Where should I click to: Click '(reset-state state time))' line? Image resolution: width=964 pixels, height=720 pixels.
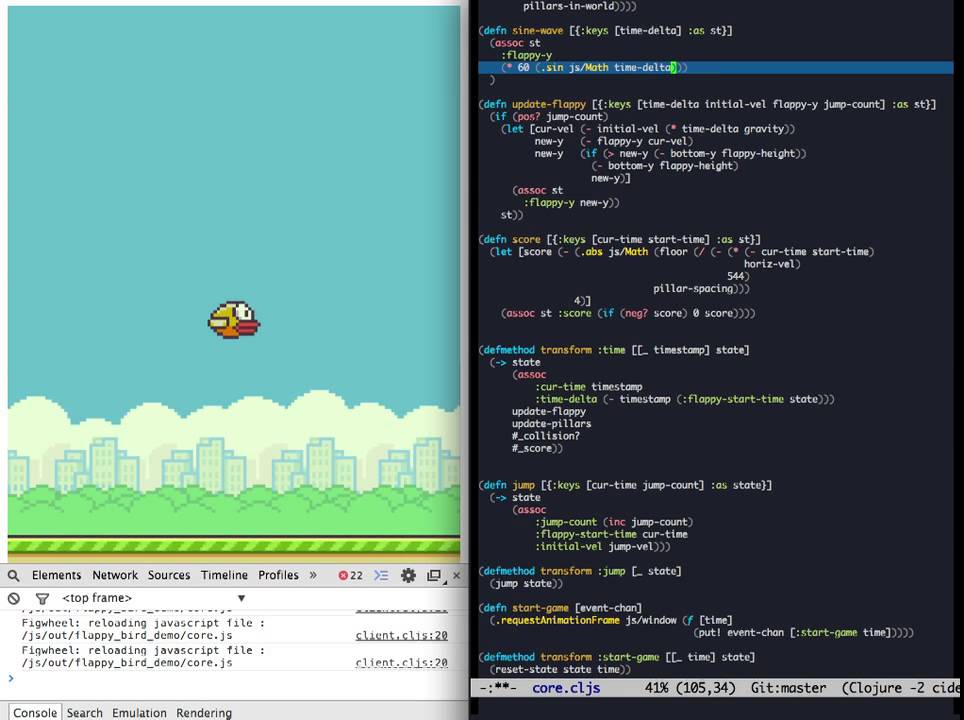coord(560,670)
